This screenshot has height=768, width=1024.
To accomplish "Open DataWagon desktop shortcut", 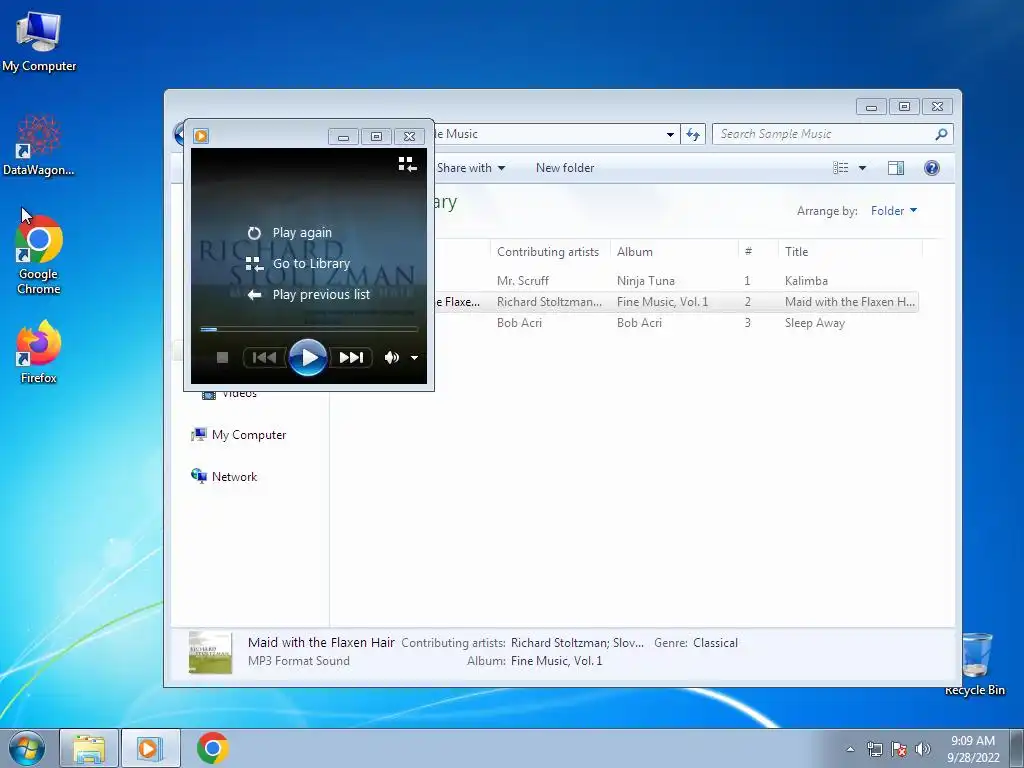I will 39,144.
